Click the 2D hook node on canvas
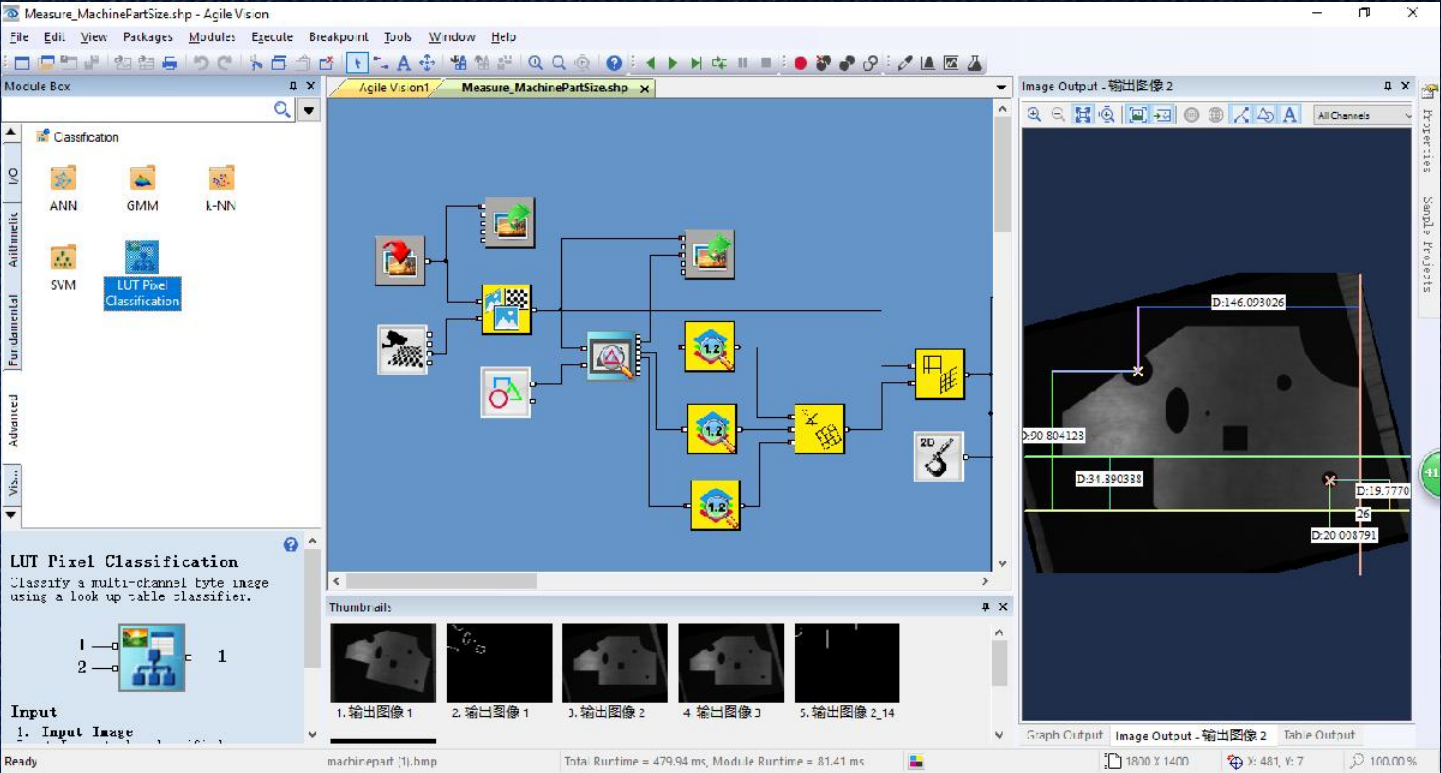 click(939, 457)
